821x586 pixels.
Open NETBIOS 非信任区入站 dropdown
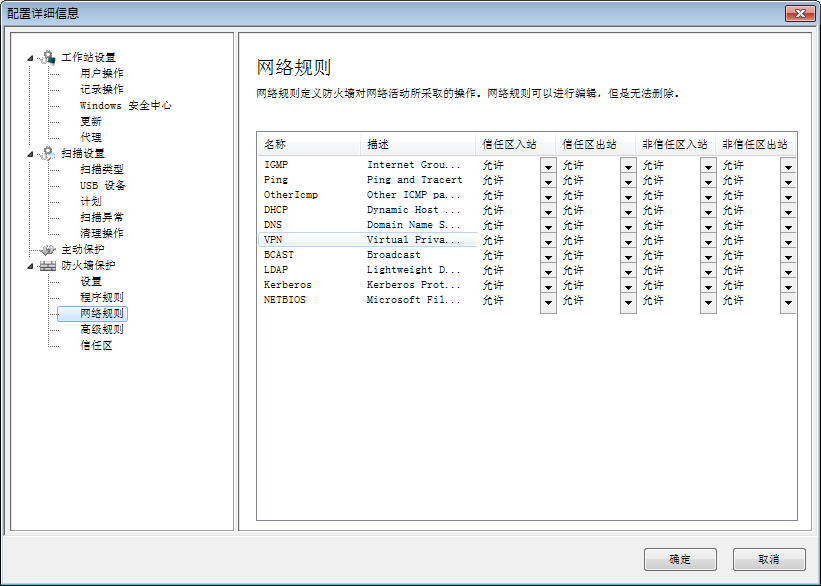[x=708, y=301]
